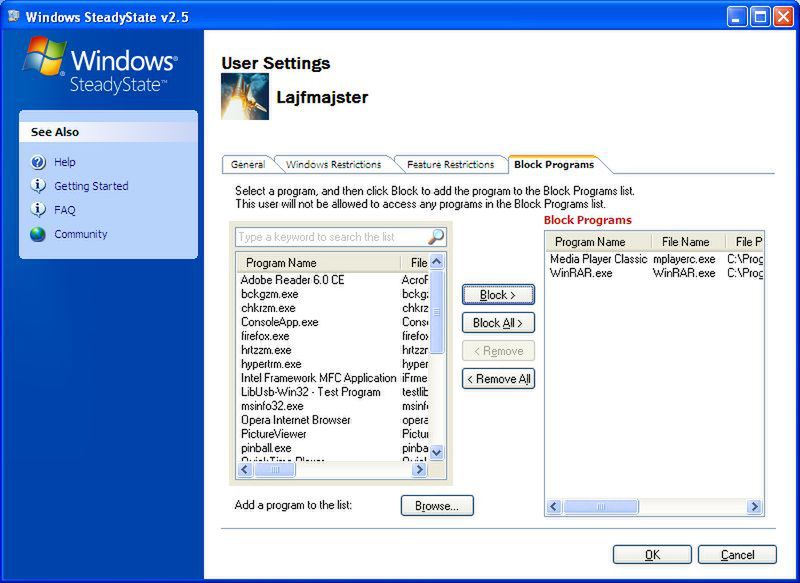800x583 pixels.
Task: Click the < Remove All button
Action: (x=498, y=379)
